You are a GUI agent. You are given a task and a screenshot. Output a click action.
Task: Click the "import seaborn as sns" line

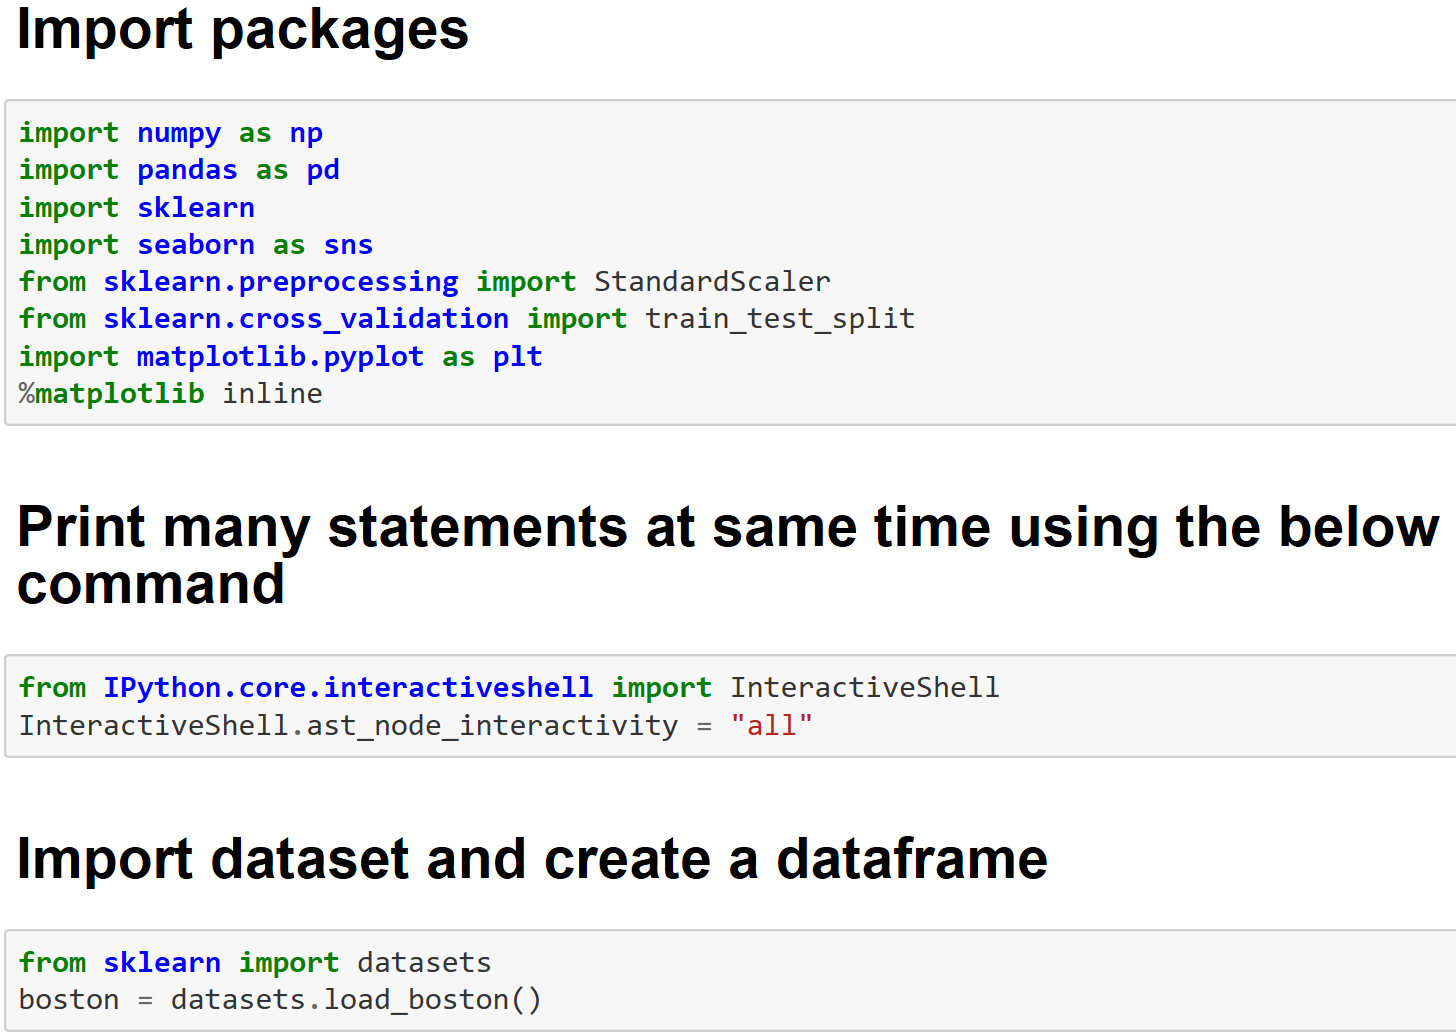[x=195, y=245]
